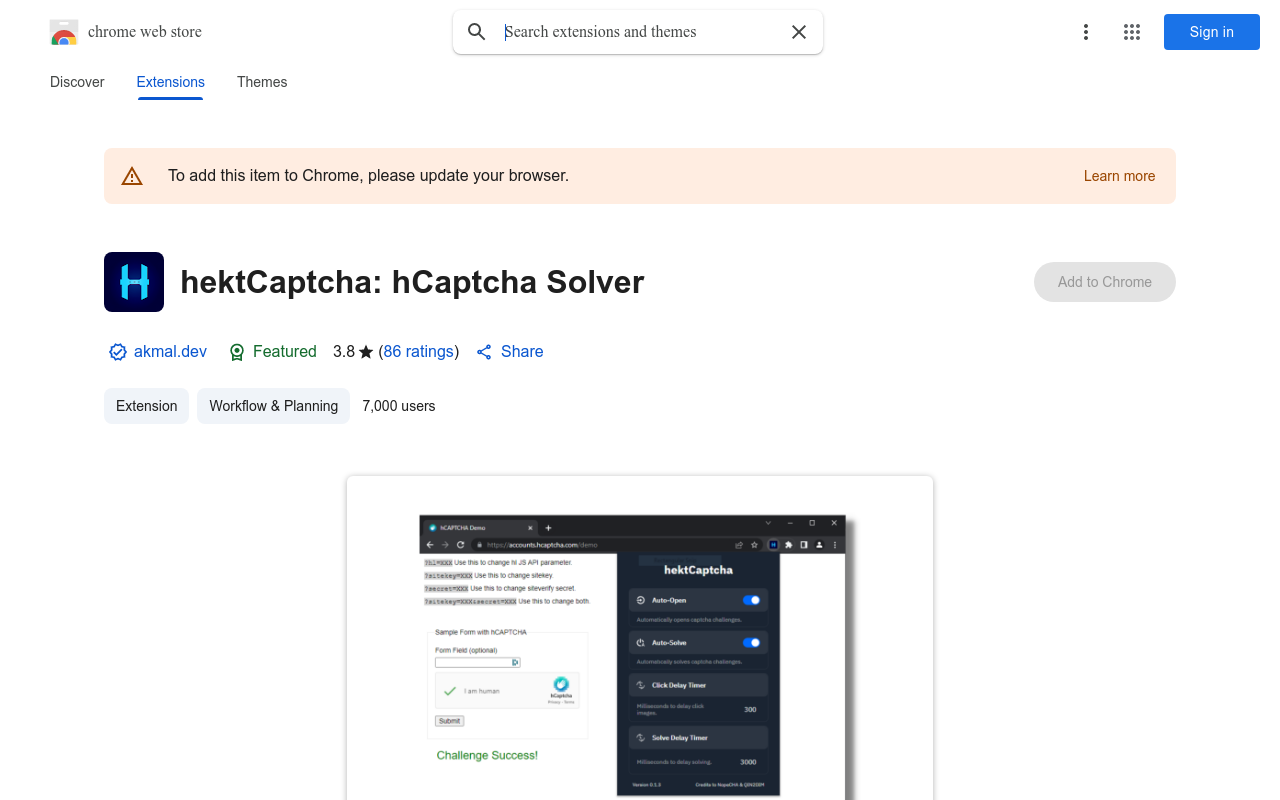Select the Workflow & Planning category tag
Viewport: 1280px width, 800px height.
pos(273,406)
